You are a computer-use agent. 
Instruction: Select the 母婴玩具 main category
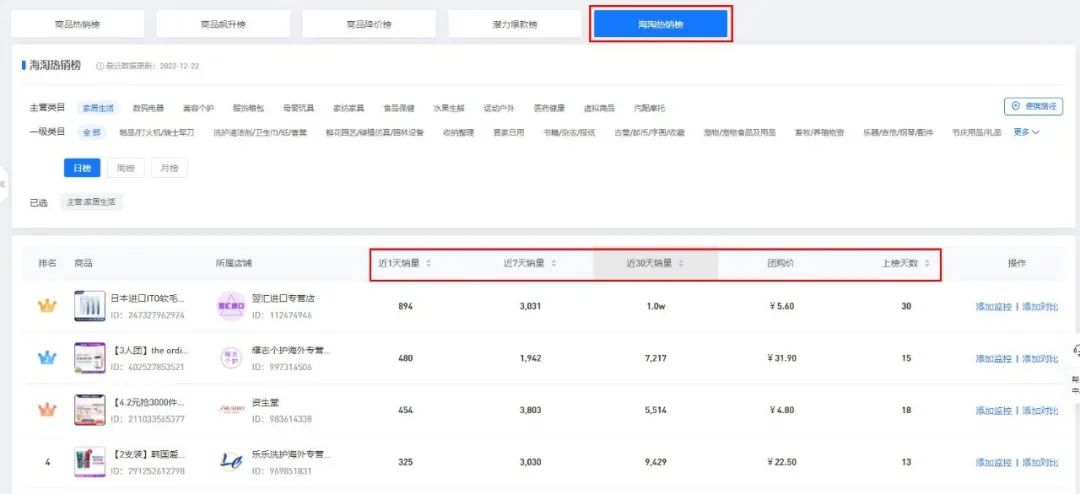point(298,108)
